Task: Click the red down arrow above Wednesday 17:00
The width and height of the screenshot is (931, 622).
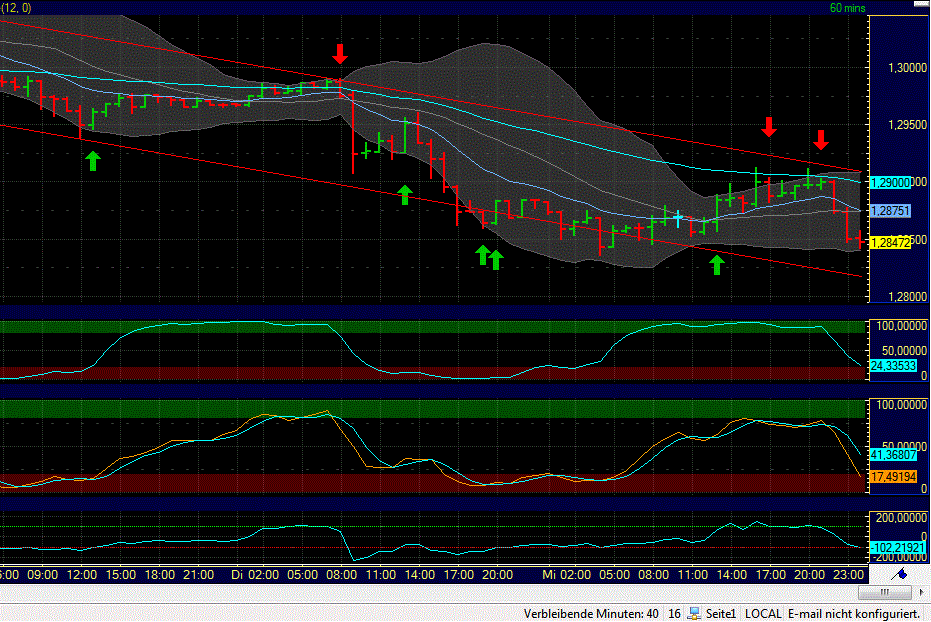Action: (x=768, y=127)
